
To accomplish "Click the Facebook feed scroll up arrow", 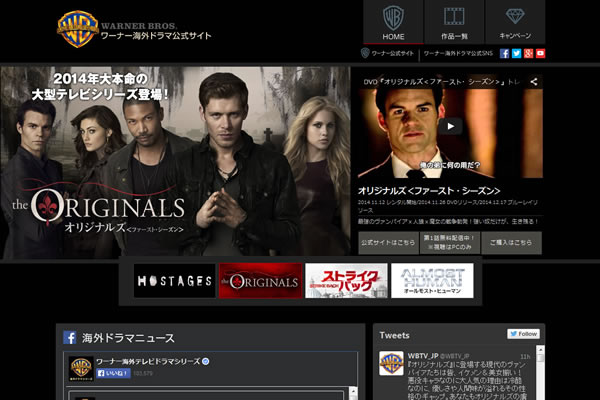I will pos(354,392).
